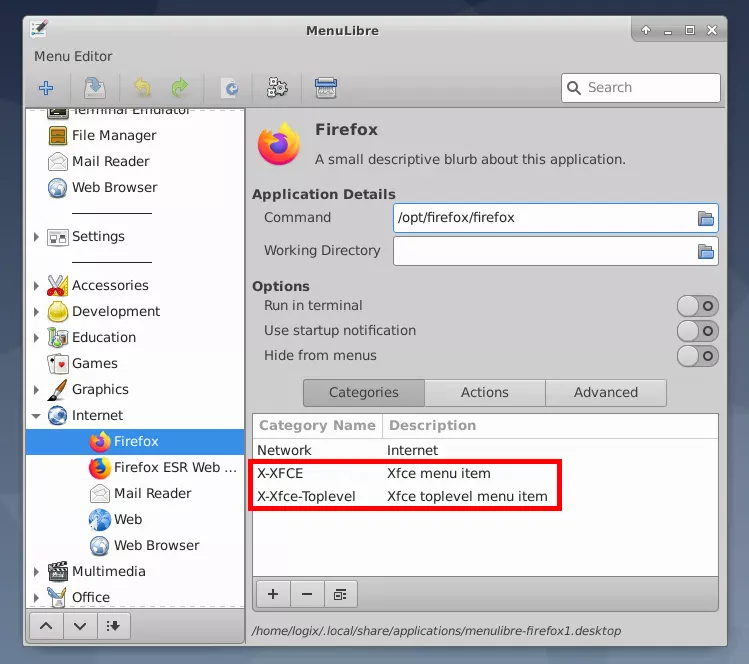Click the Revert launcher icon
The height and width of the screenshot is (664, 749).
click(231, 88)
